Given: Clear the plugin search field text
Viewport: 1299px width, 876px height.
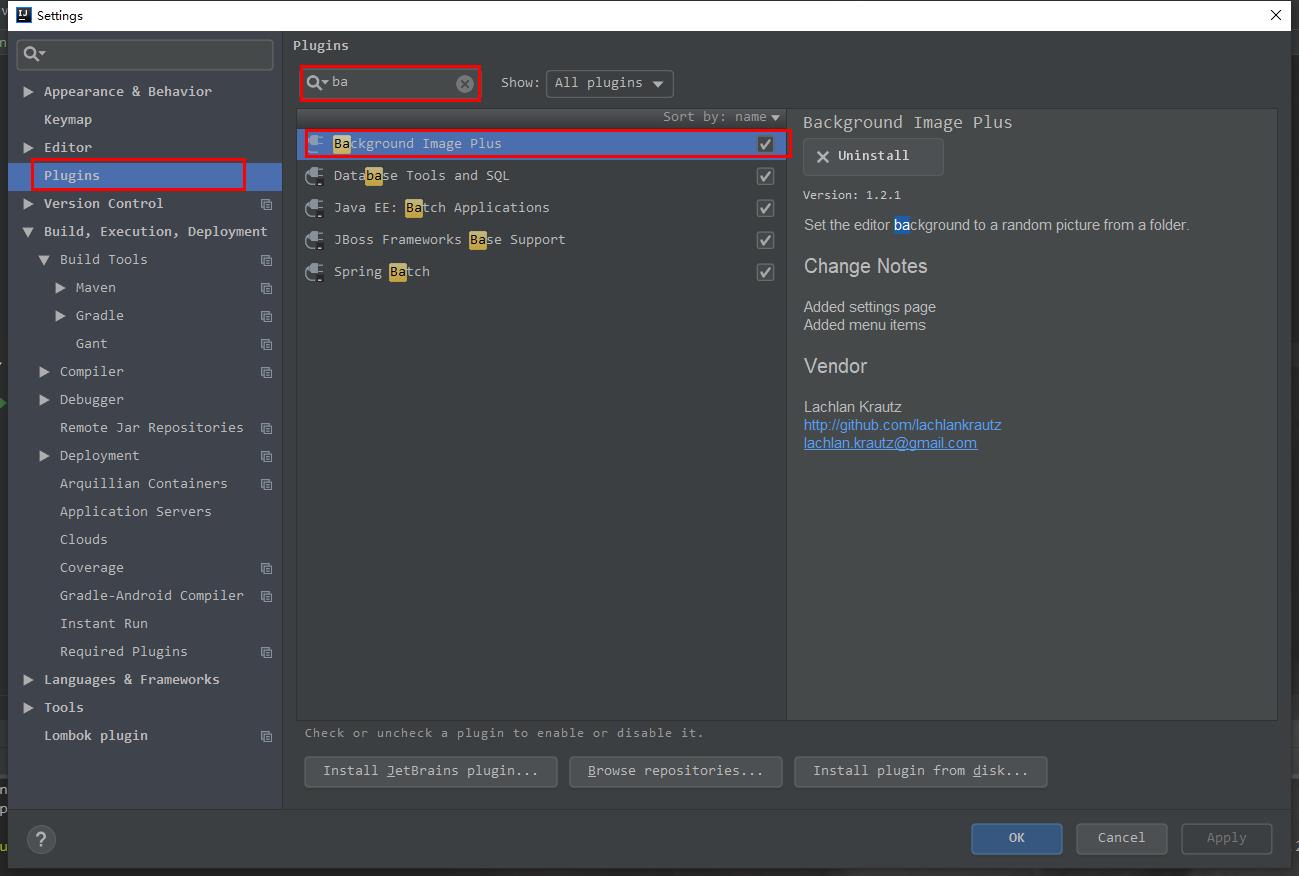Looking at the screenshot, I should coord(465,83).
